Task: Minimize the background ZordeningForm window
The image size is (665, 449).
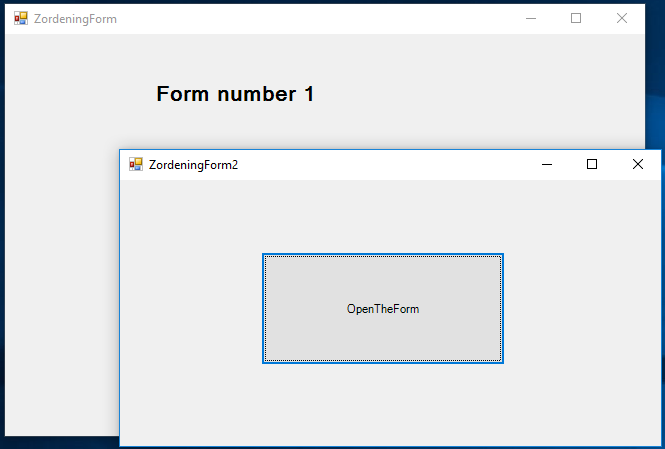Action: pyautogui.click(x=531, y=18)
